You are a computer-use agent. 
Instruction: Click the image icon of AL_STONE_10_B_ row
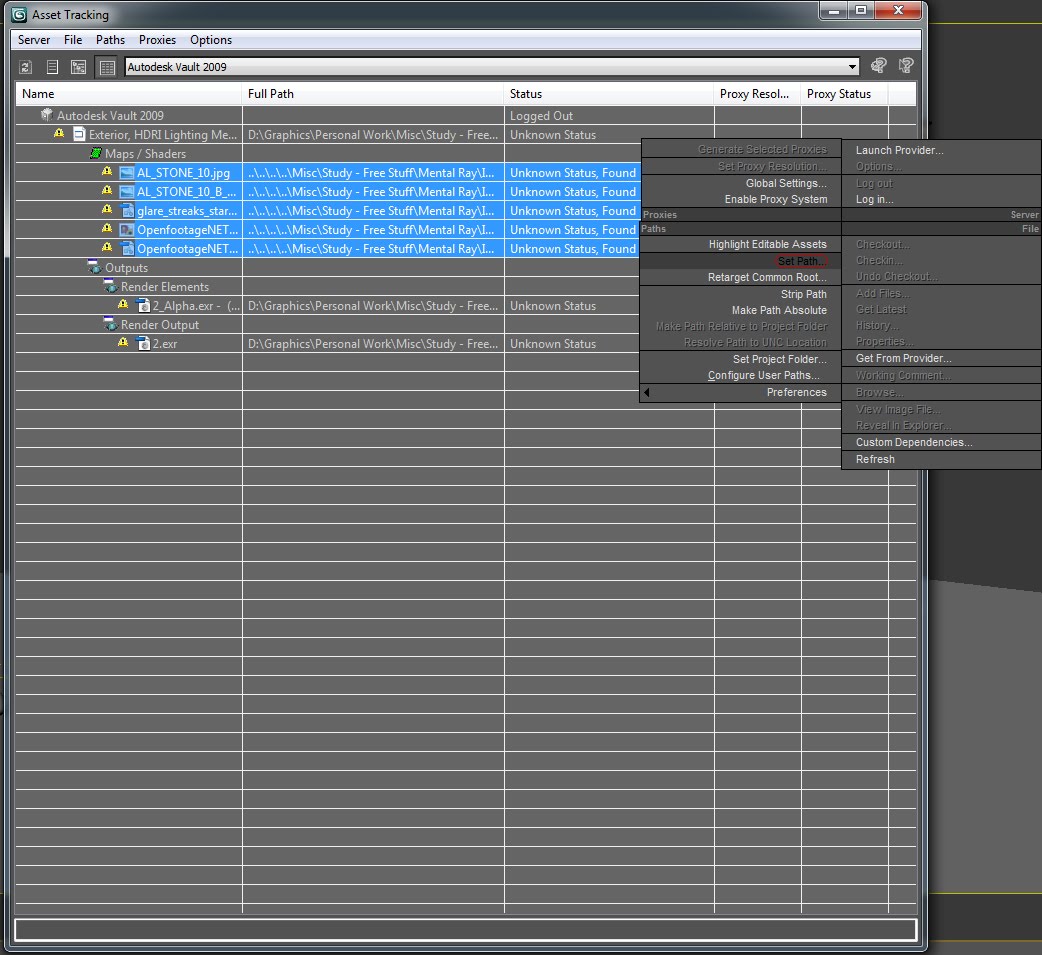(127, 192)
